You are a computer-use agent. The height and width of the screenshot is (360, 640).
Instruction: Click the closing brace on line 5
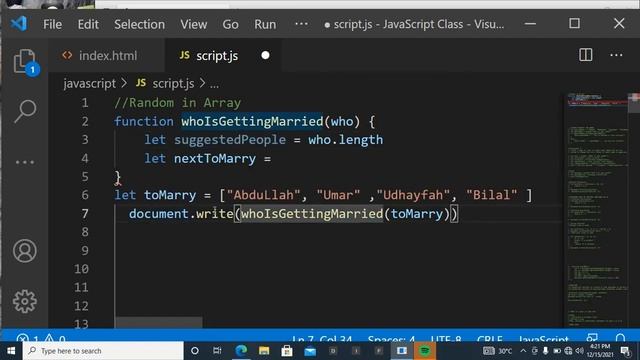coord(118,177)
